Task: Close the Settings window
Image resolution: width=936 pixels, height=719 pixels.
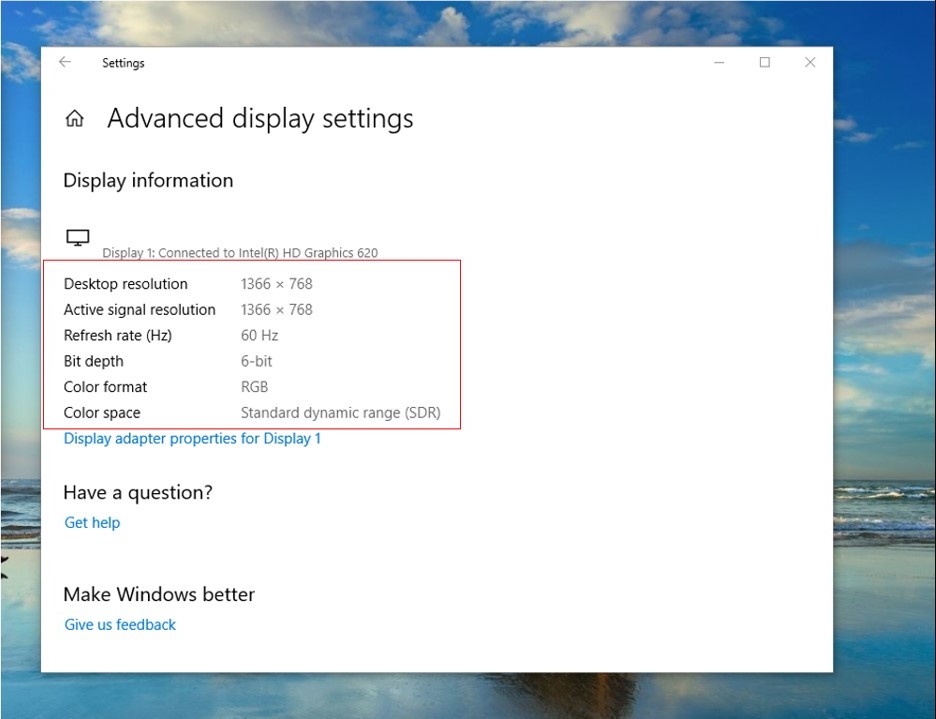Action: coord(810,62)
